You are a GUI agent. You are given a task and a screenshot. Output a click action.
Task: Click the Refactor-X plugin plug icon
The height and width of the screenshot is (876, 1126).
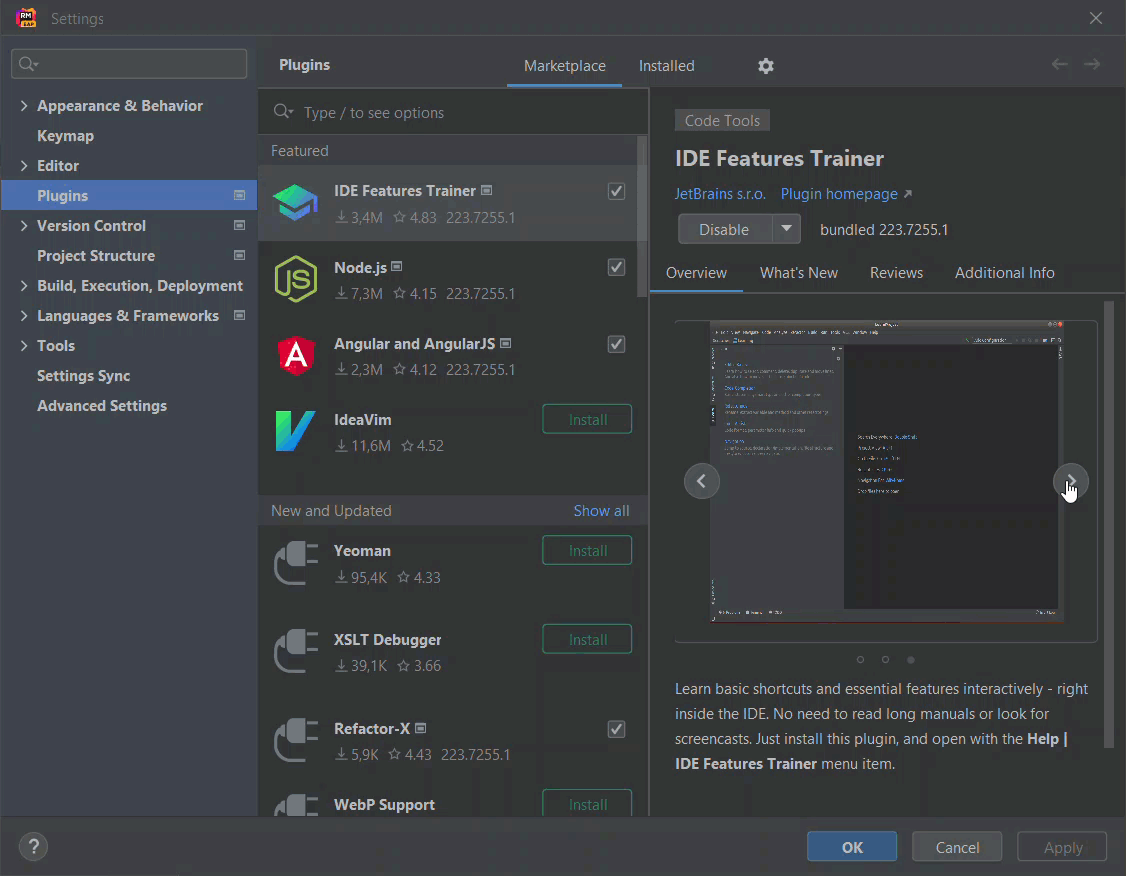coord(296,740)
